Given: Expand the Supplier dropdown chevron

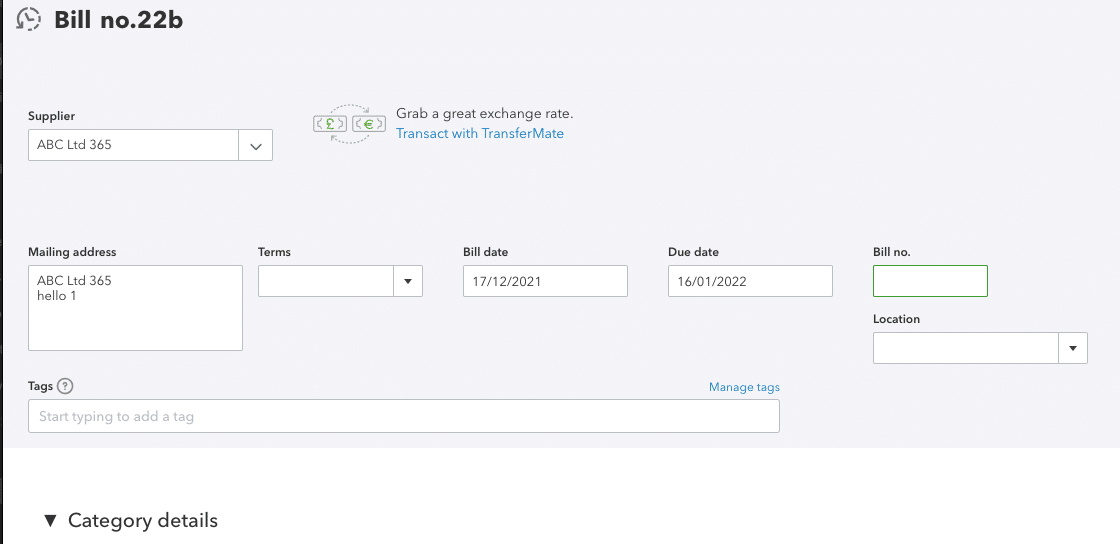Looking at the screenshot, I should 256,145.
